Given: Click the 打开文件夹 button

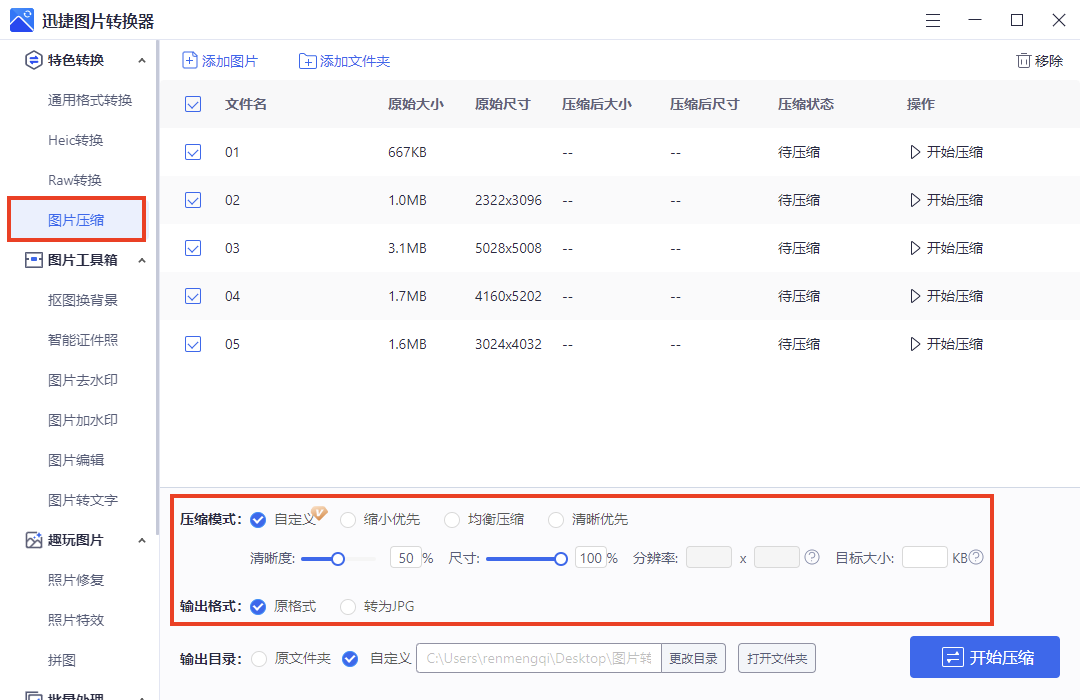Looking at the screenshot, I should [x=777, y=658].
